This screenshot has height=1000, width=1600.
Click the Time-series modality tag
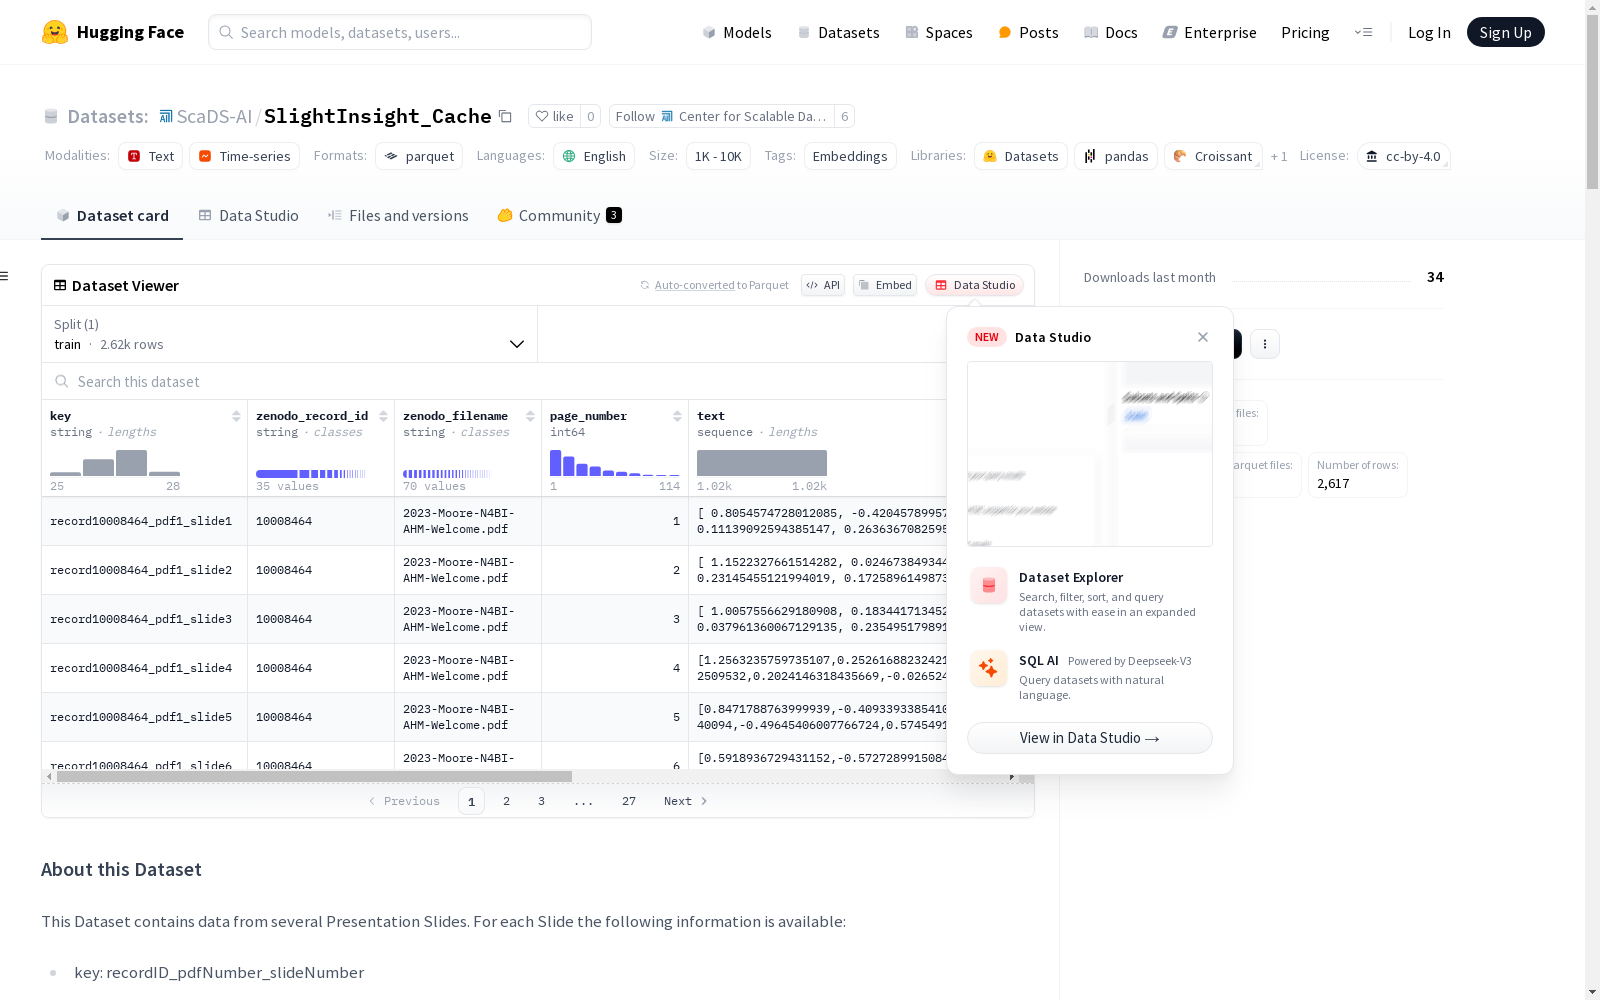(x=245, y=156)
